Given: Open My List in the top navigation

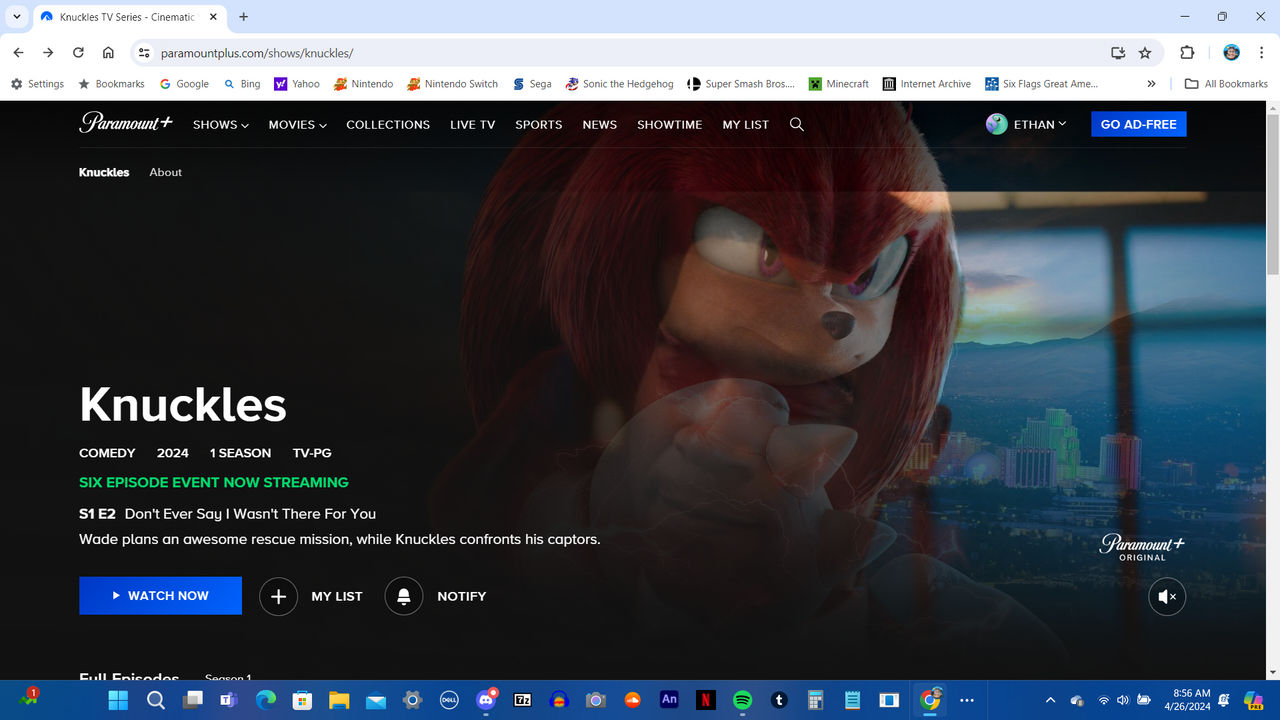Looking at the screenshot, I should tap(746, 125).
